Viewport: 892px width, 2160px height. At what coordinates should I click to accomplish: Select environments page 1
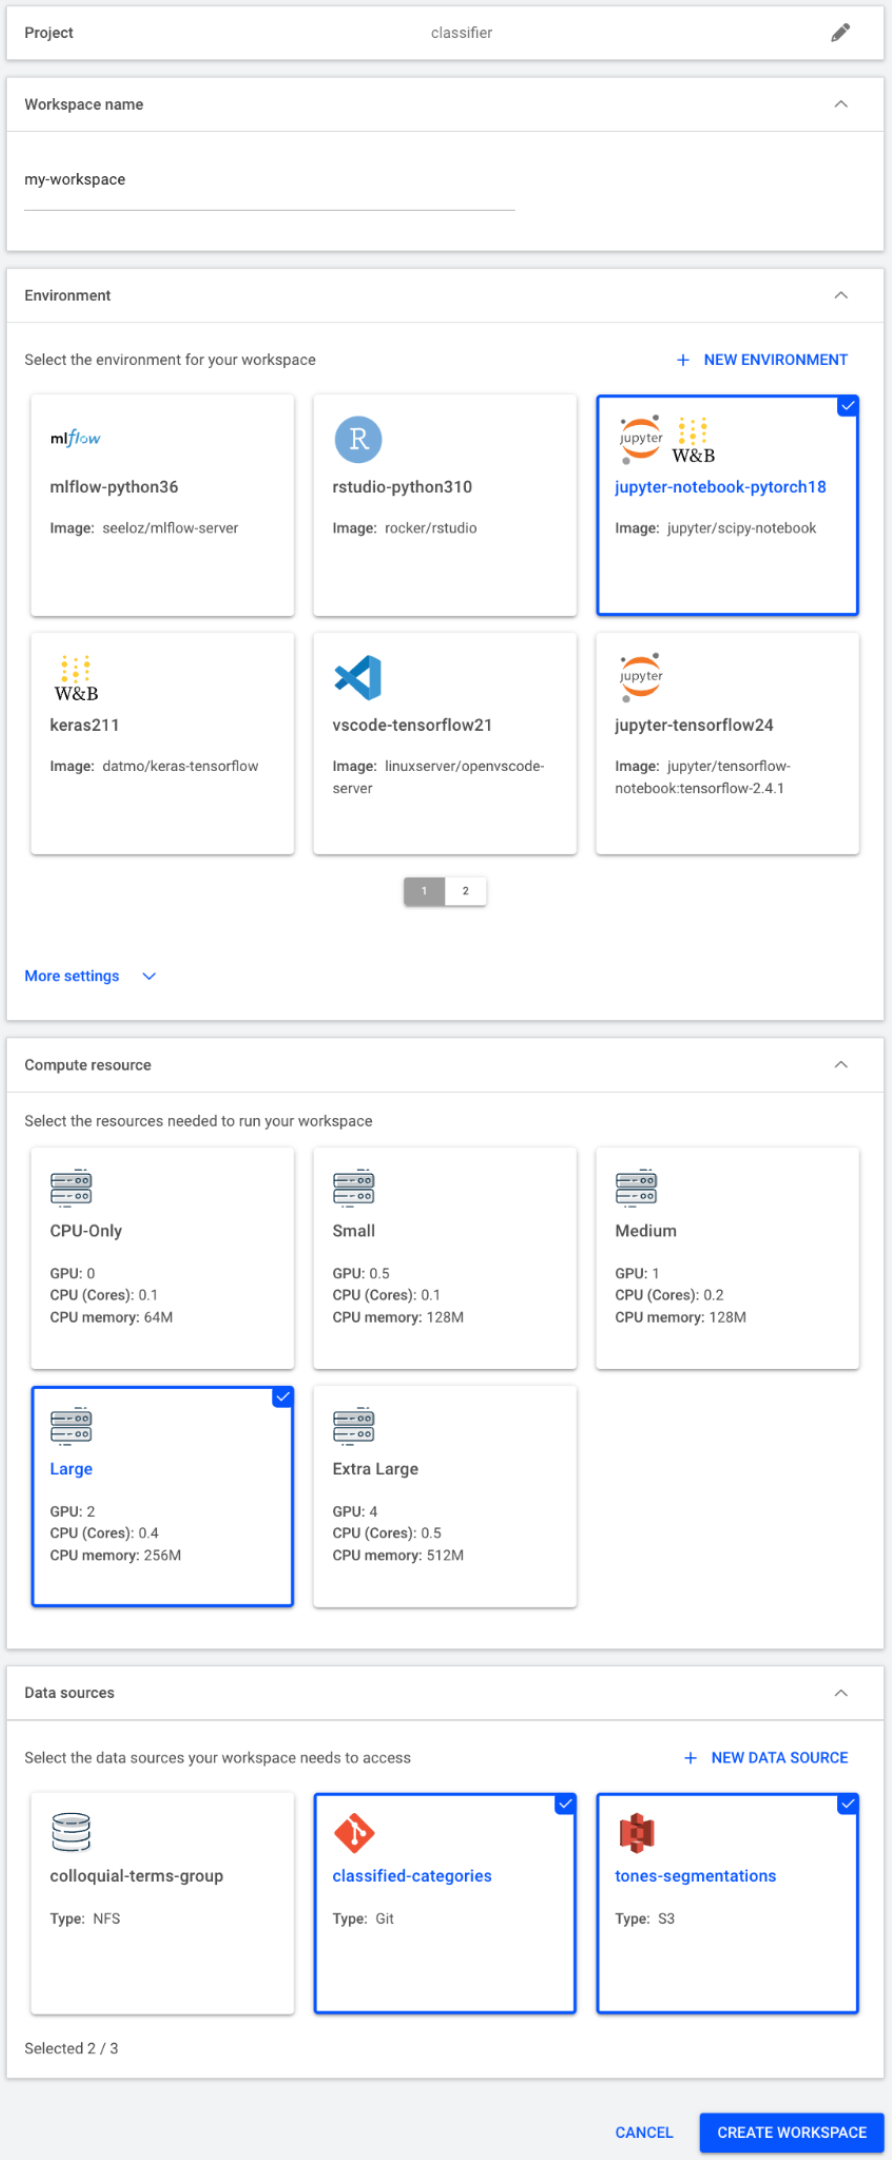(424, 891)
